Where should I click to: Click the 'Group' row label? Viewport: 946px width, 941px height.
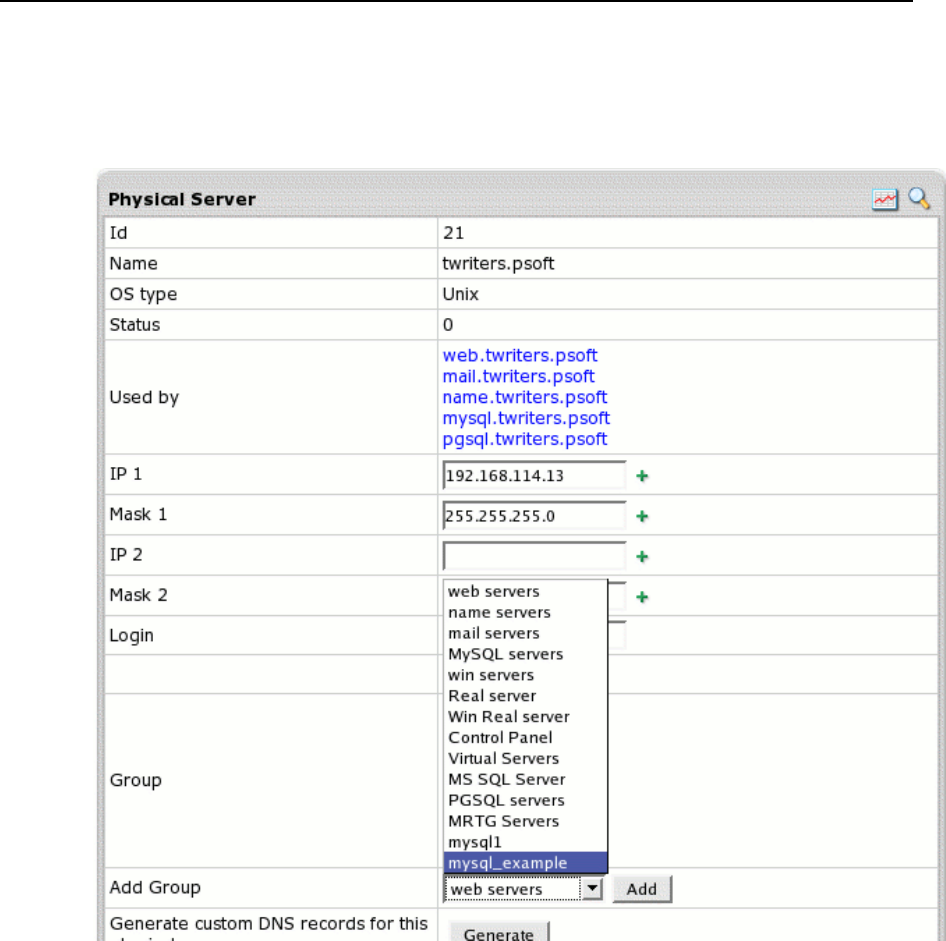tap(136, 781)
